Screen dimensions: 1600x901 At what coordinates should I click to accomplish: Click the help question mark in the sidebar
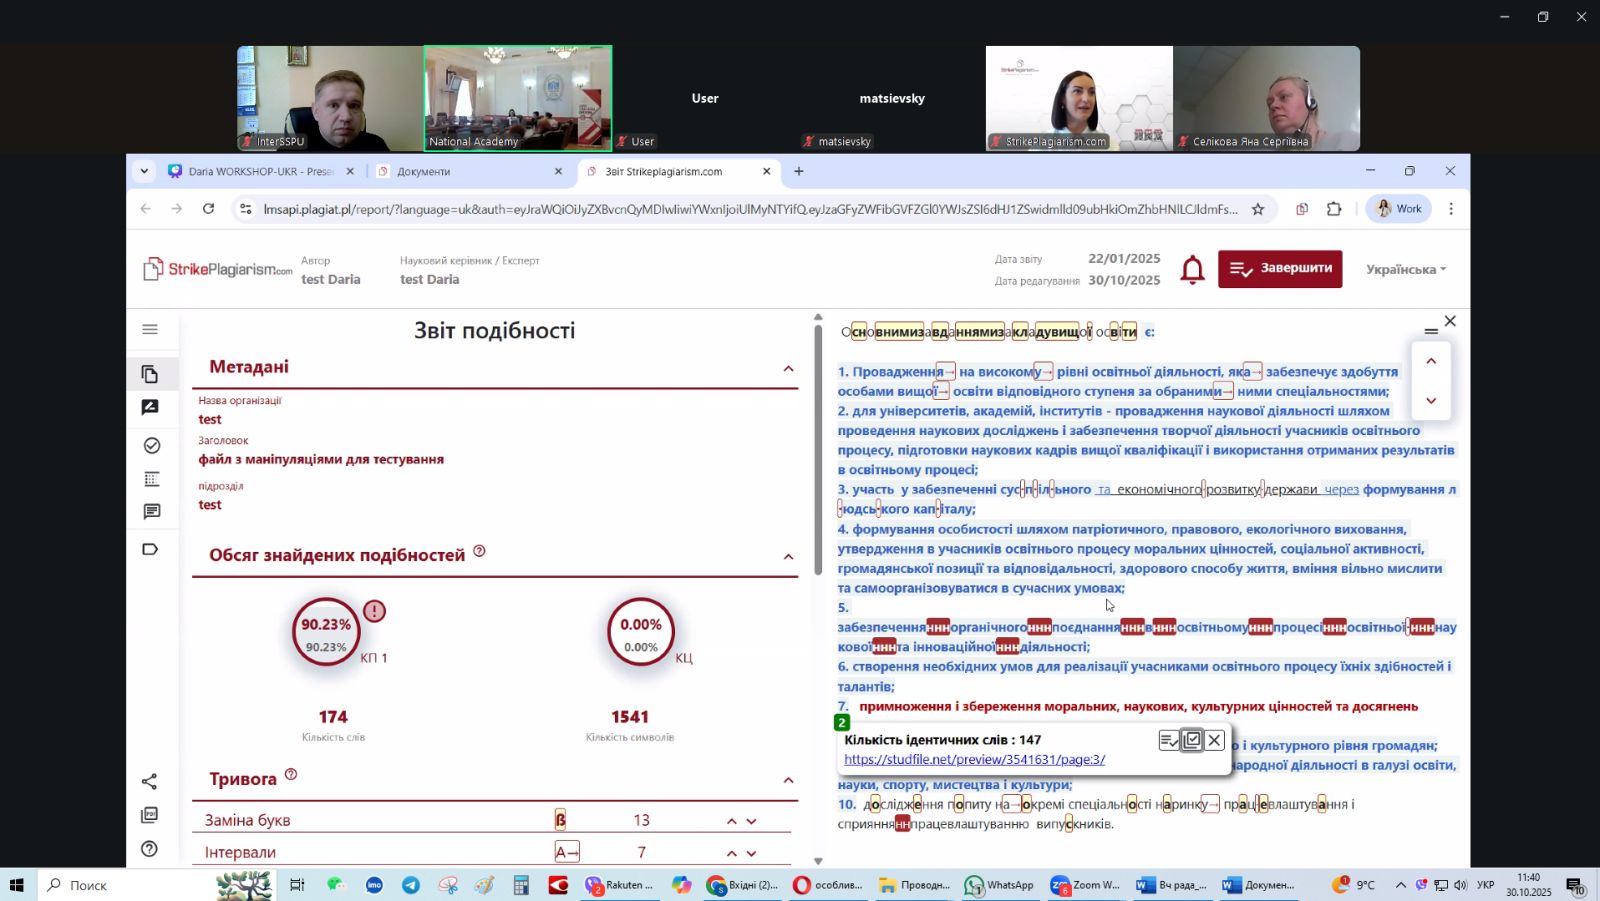point(150,849)
